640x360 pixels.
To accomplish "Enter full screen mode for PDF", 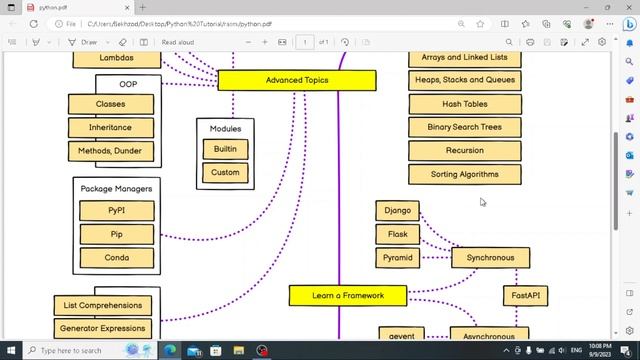I will pyautogui.click(x=585, y=42).
